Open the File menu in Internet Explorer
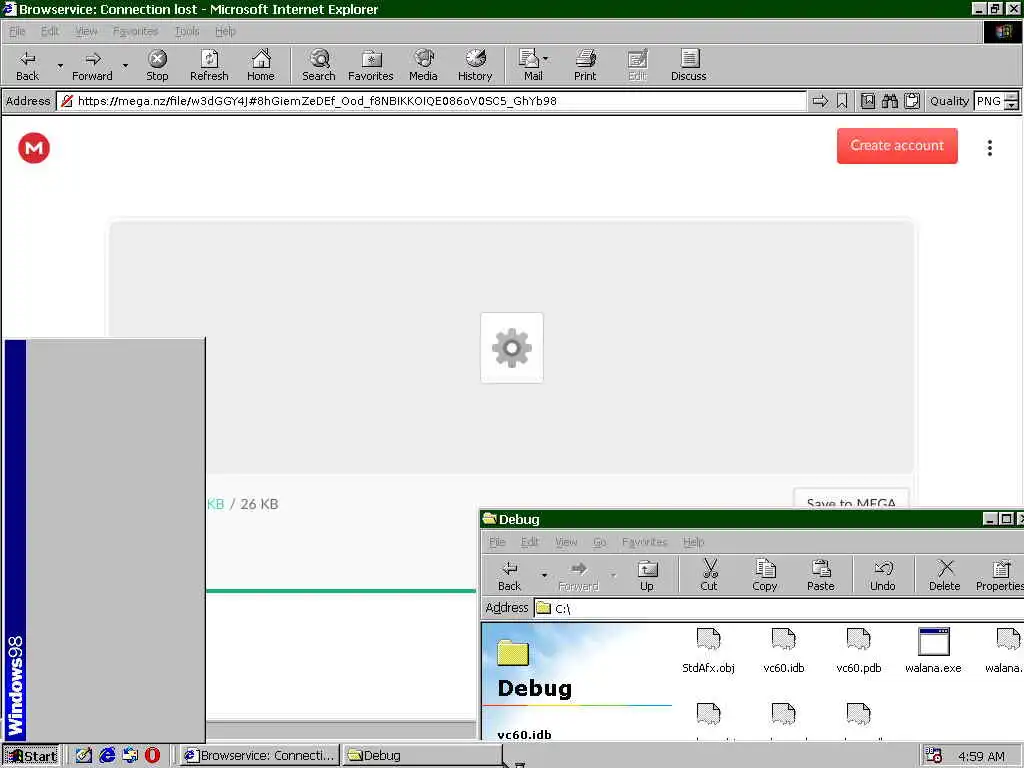Image resolution: width=1024 pixels, height=768 pixels. coord(18,31)
